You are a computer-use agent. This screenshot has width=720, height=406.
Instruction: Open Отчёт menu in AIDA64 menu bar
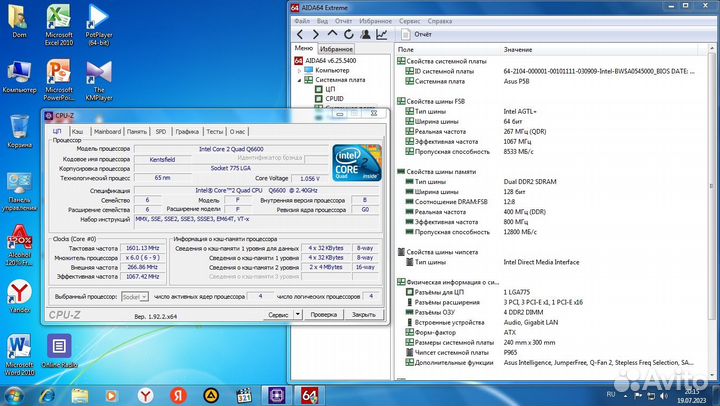(343, 21)
